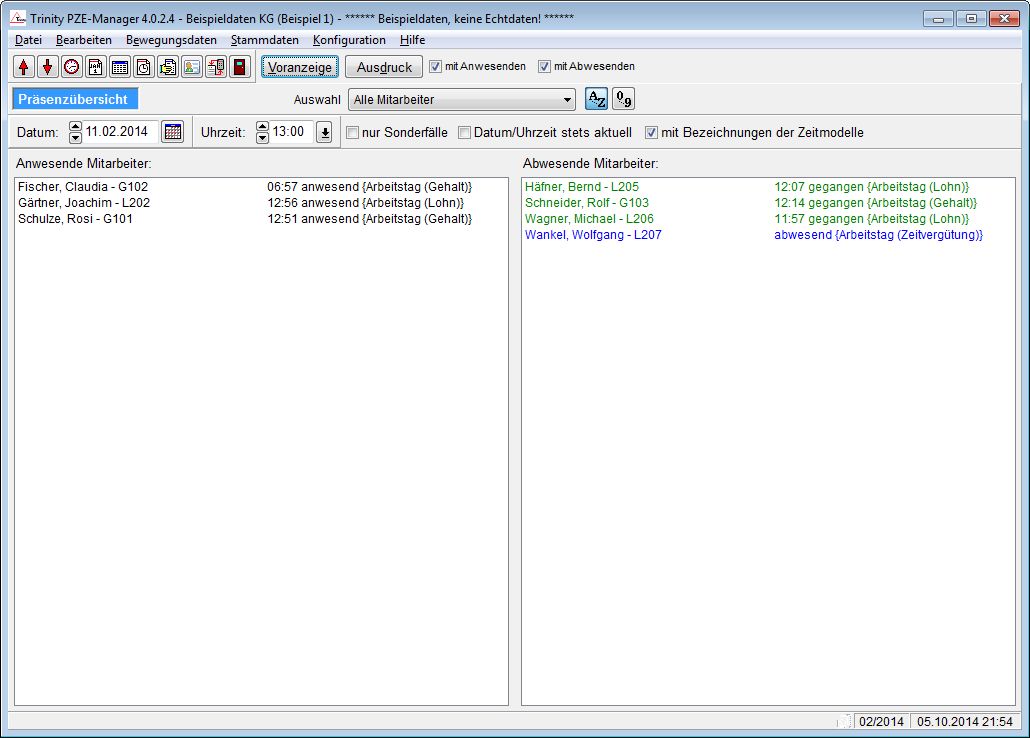Click the Voranzeige button
The width and height of the screenshot is (1030, 738).
[300, 67]
